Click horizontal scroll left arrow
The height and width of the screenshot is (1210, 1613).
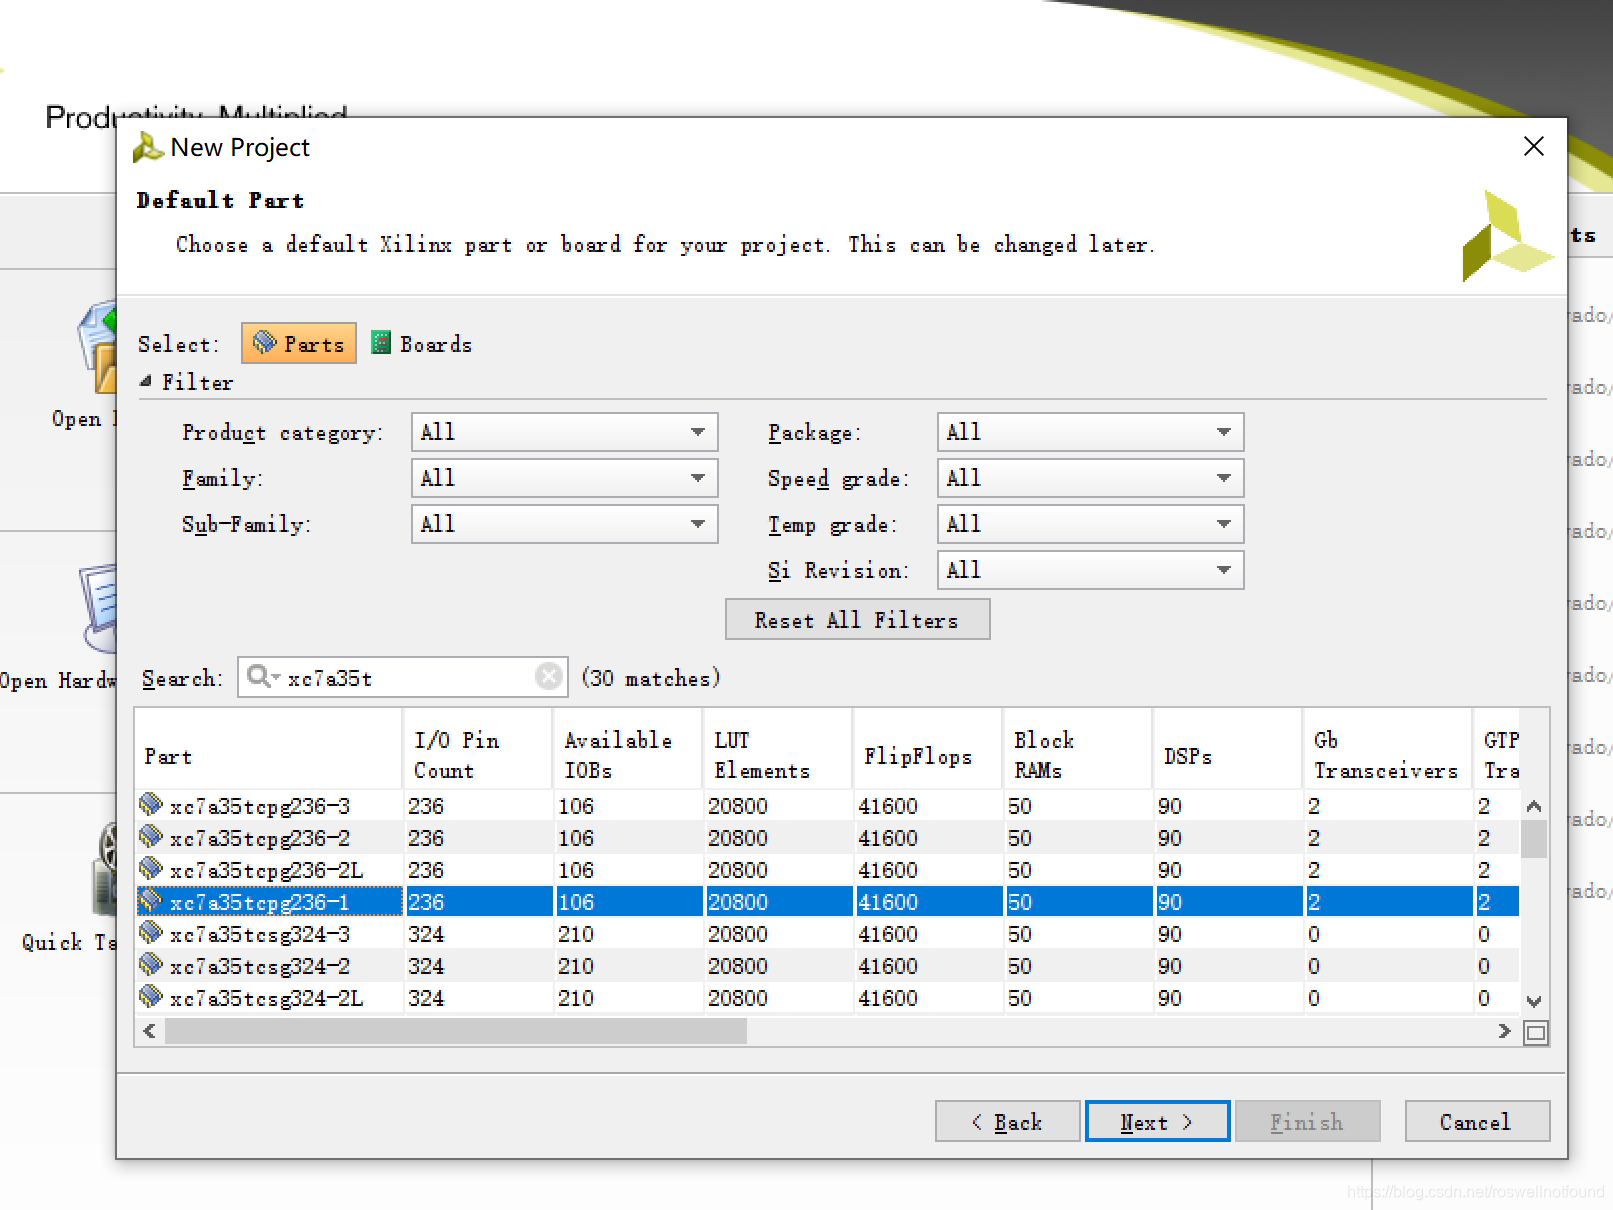coord(150,1031)
